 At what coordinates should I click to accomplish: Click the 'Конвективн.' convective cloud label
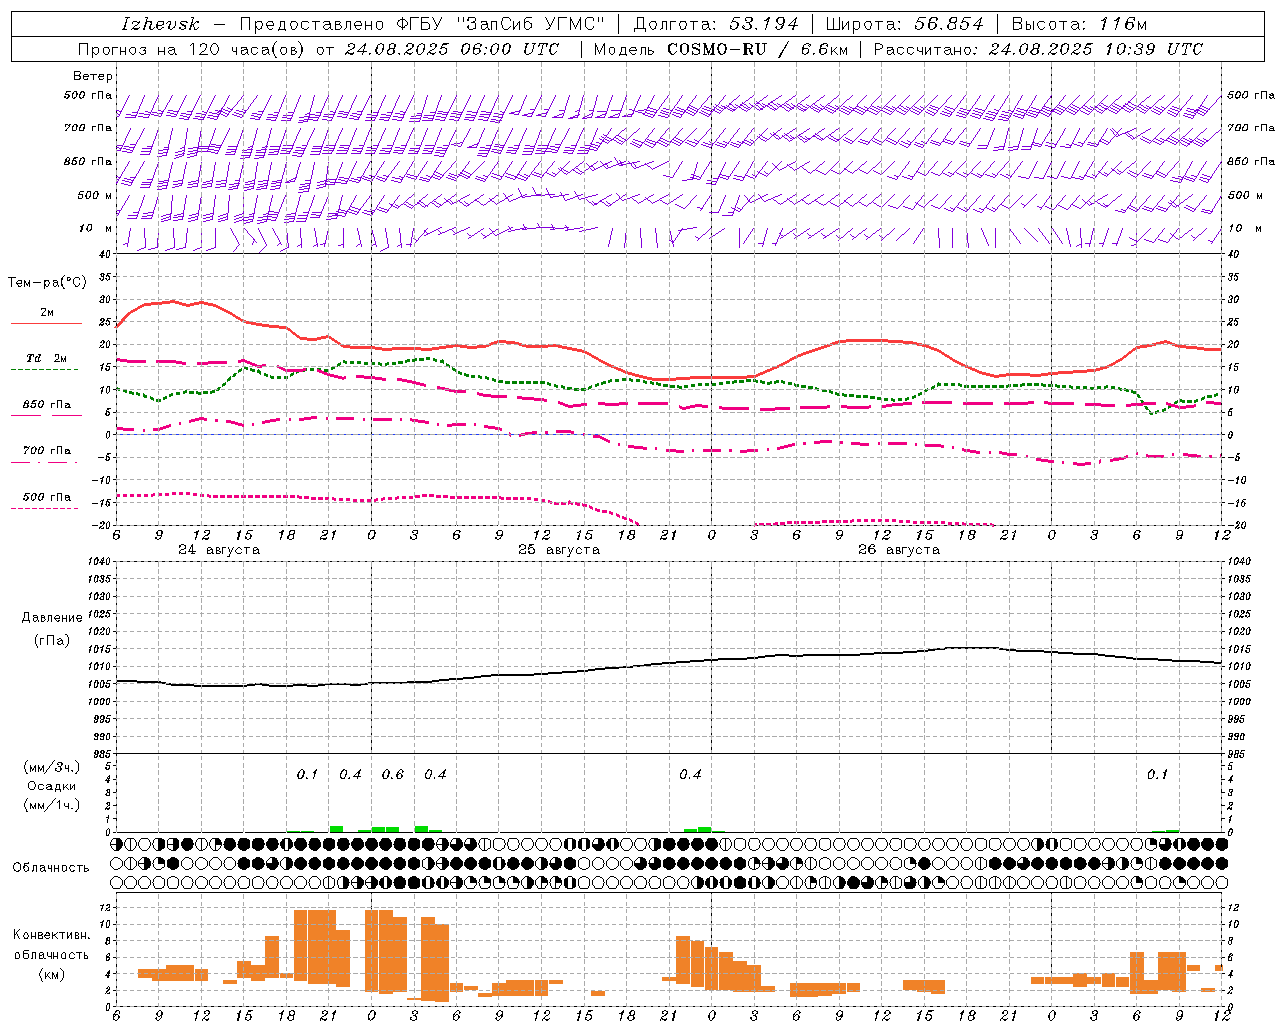(x=52, y=935)
